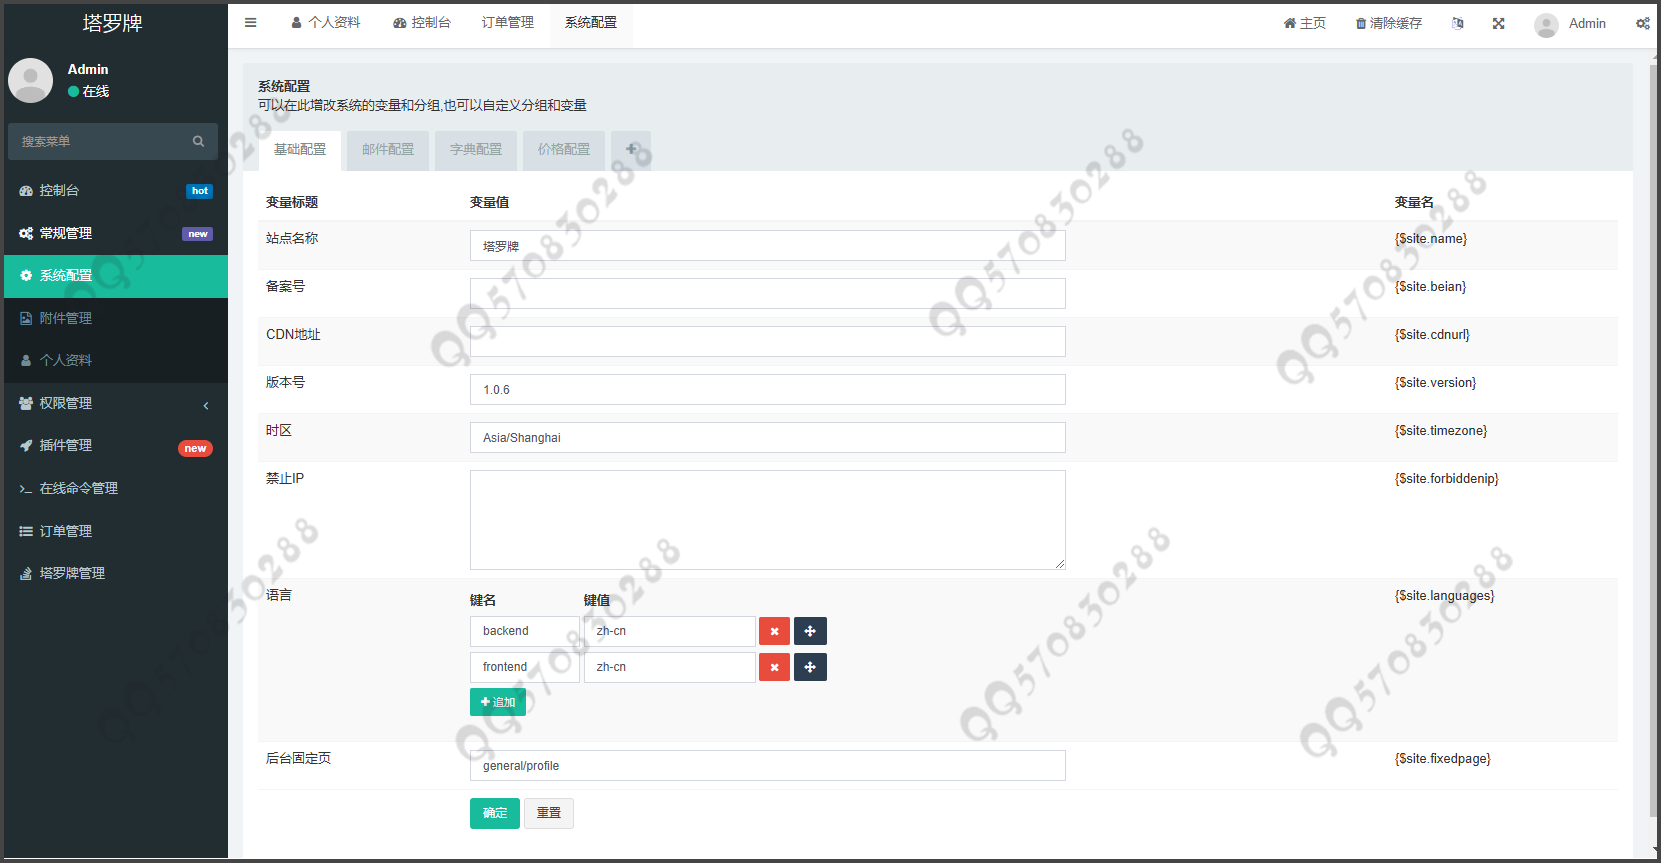Click the search icon in menu search box

click(198, 141)
